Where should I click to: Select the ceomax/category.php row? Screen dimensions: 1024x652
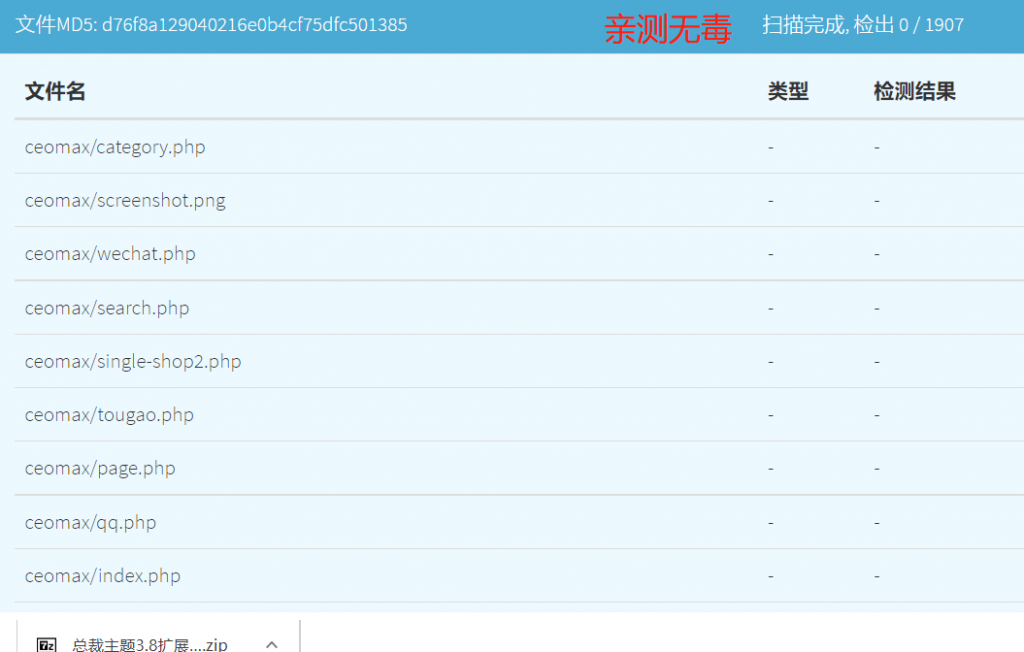click(x=519, y=147)
